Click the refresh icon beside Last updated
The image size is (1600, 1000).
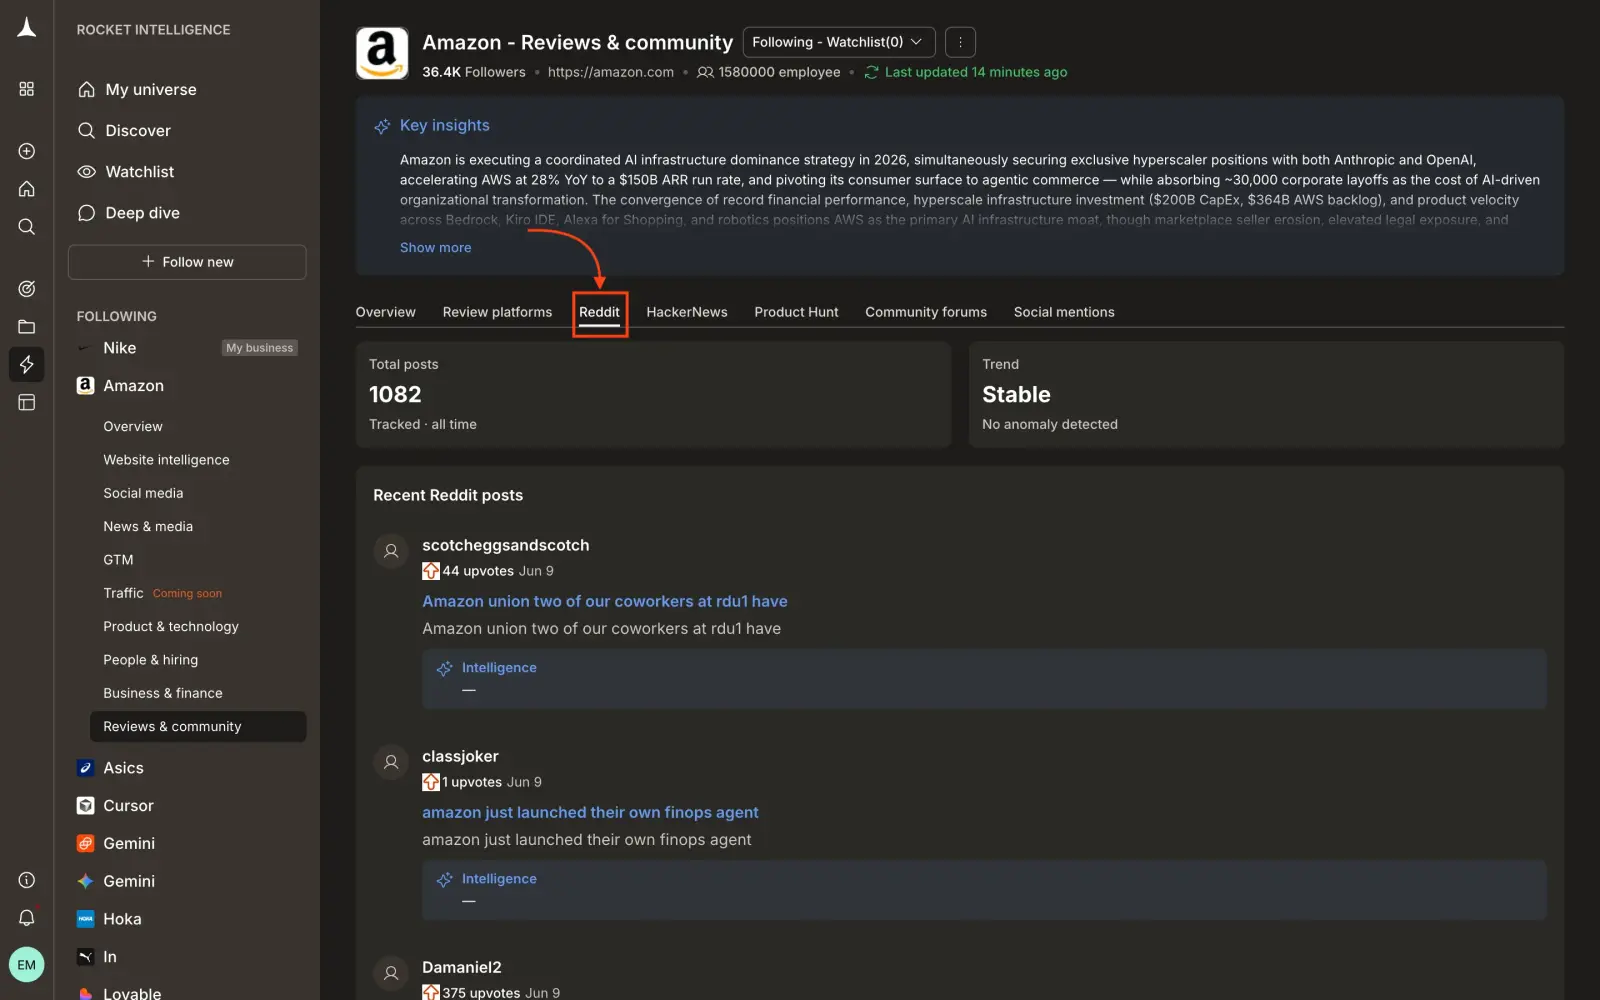click(871, 72)
